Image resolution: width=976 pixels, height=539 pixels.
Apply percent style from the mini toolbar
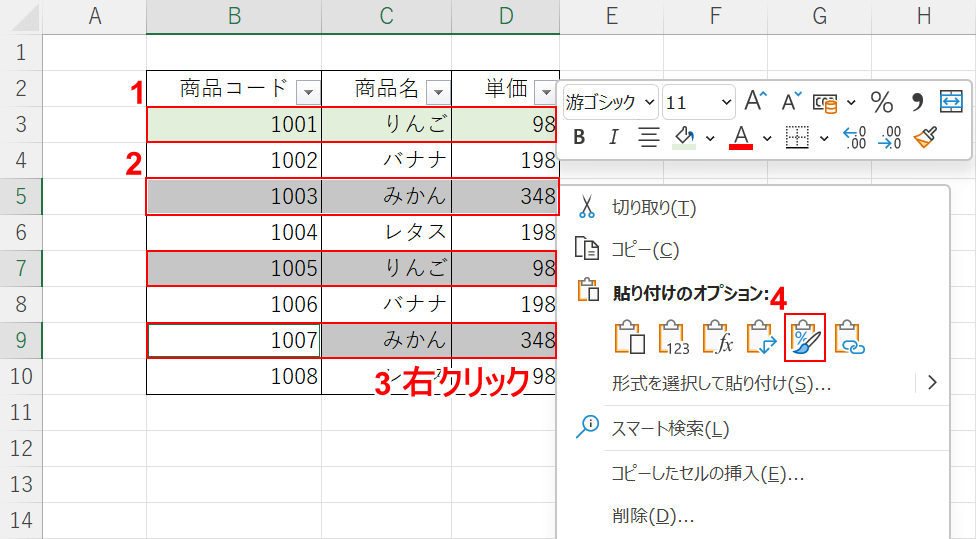(882, 102)
